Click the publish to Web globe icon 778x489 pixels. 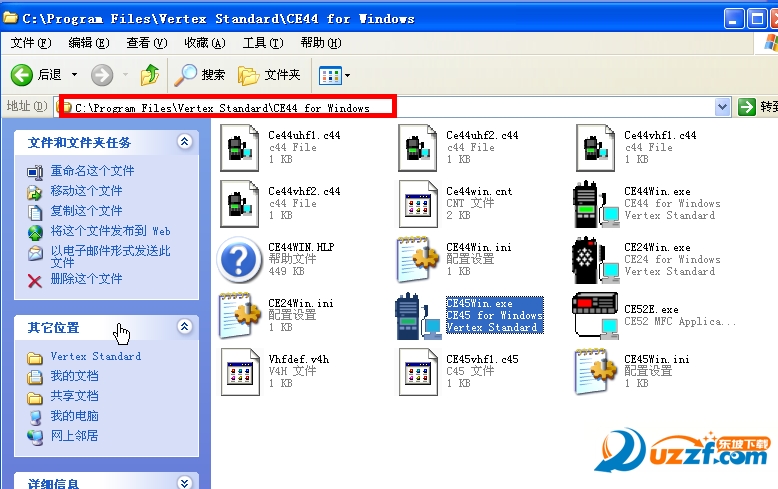(x=35, y=232)
